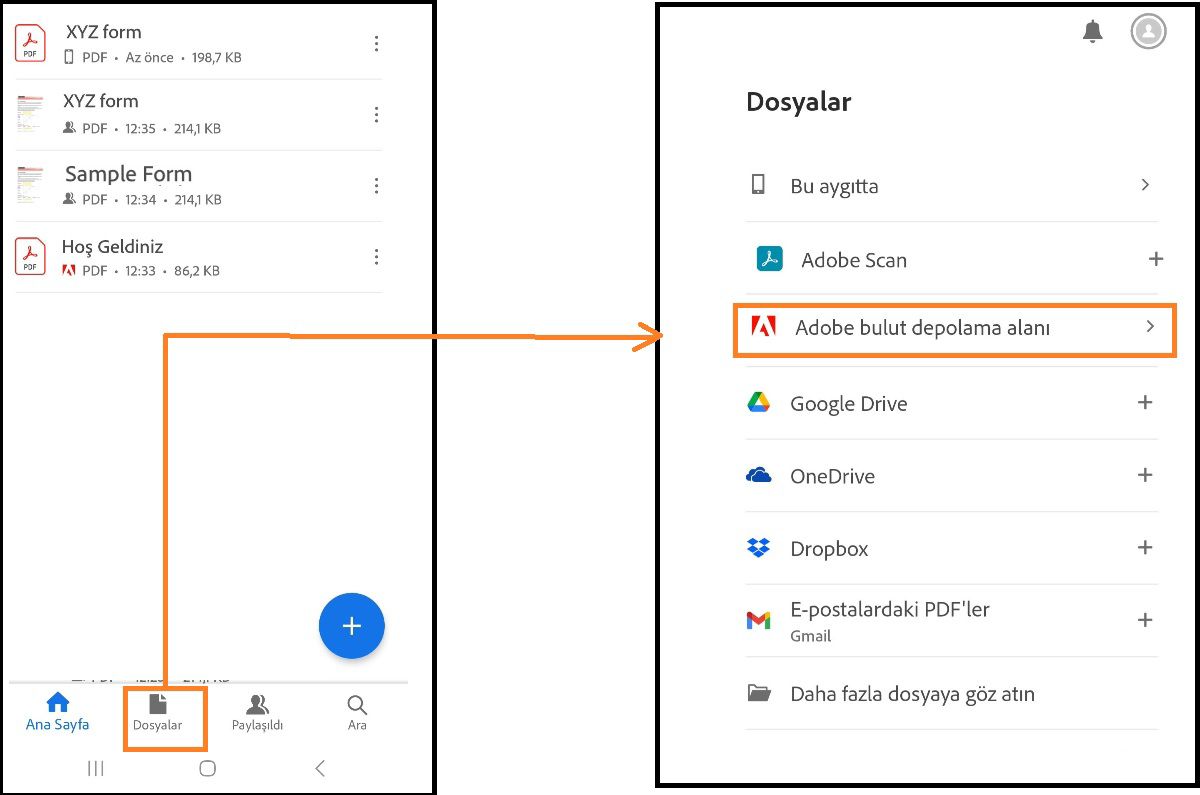Select the Adobe Scan label
The width and height of the screenshot is (1200, 795).
point(854,260)
